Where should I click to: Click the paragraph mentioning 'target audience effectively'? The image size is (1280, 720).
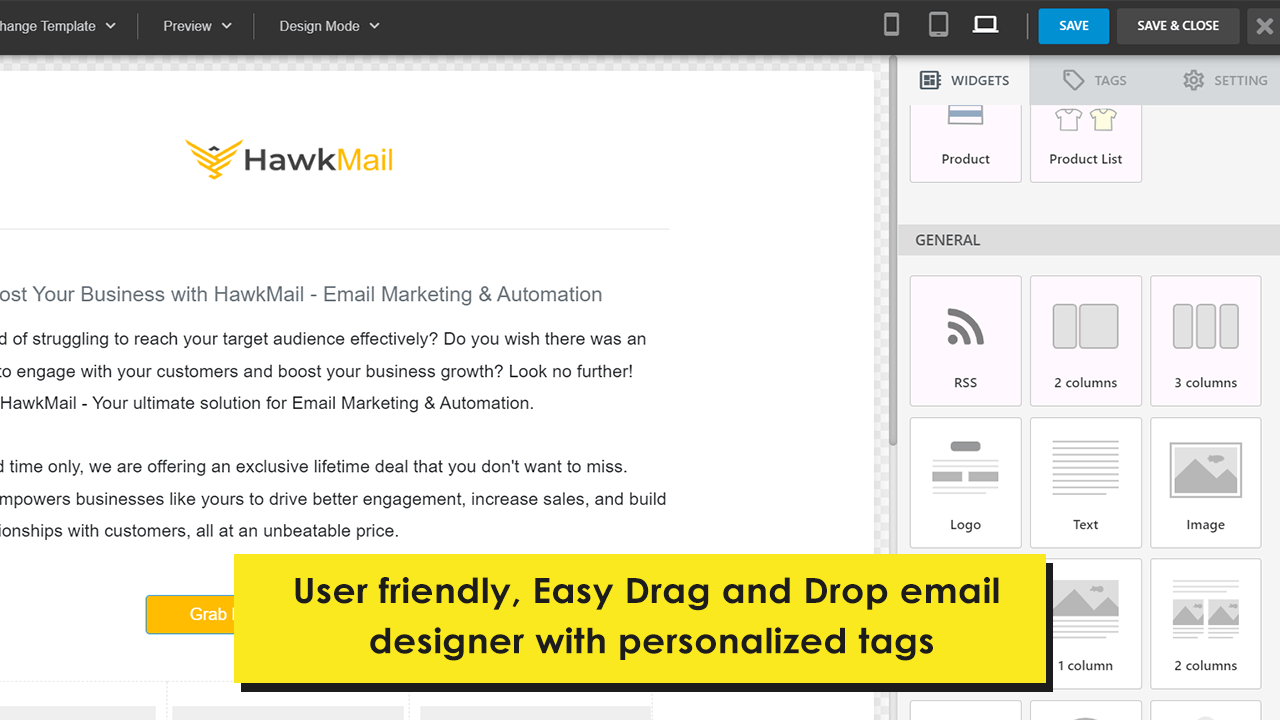pyautogui.click(x=323, y=371)
